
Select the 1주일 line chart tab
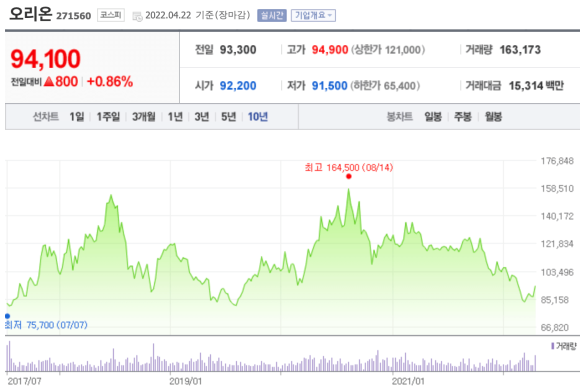(108, 117)
